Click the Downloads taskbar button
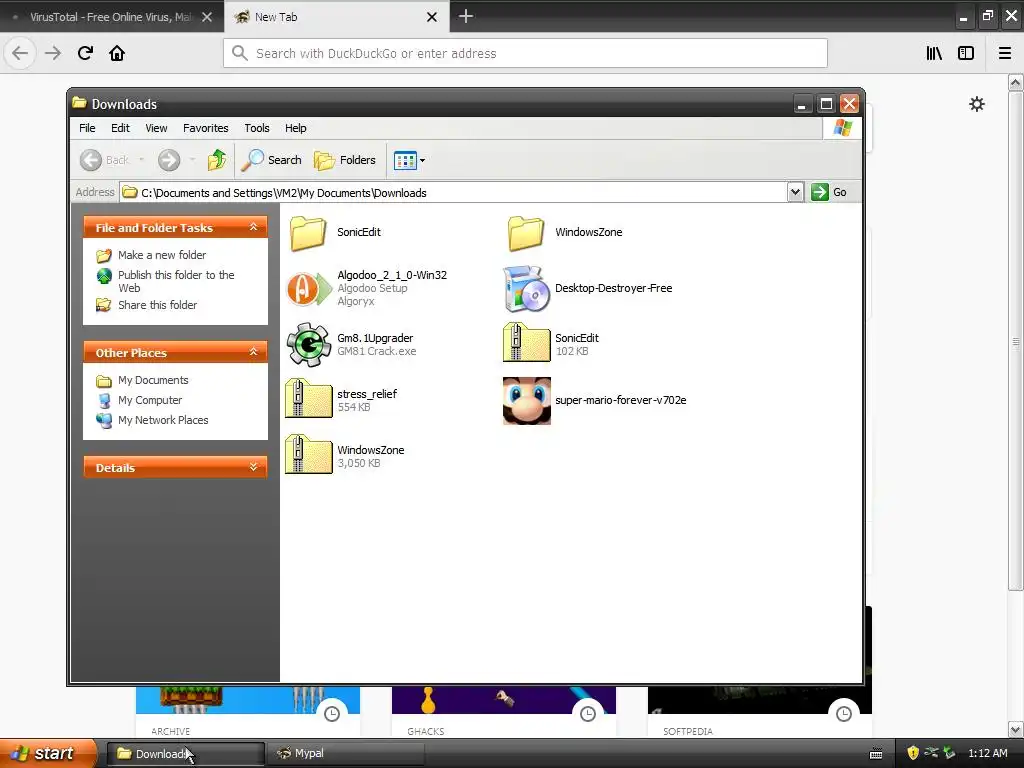The width and height of the screenshot is (1024, 768). point(186,753)
